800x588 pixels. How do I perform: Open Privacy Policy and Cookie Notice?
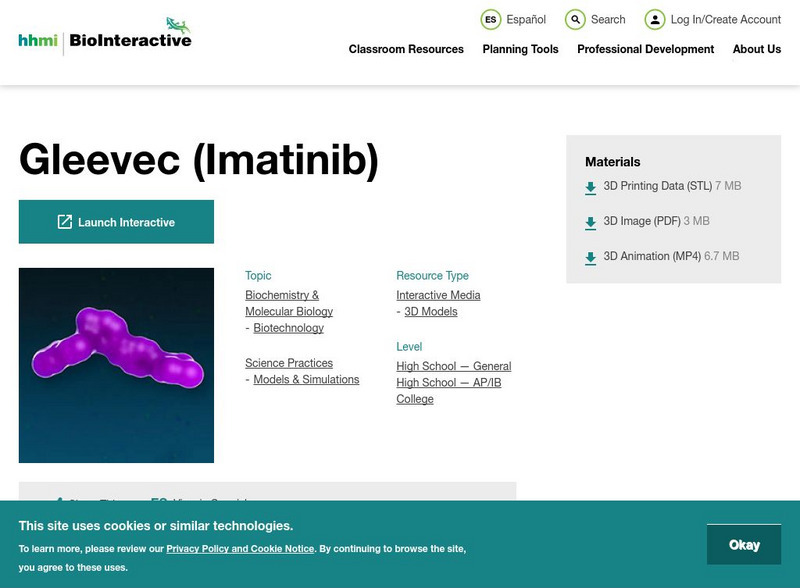(240, 549)
